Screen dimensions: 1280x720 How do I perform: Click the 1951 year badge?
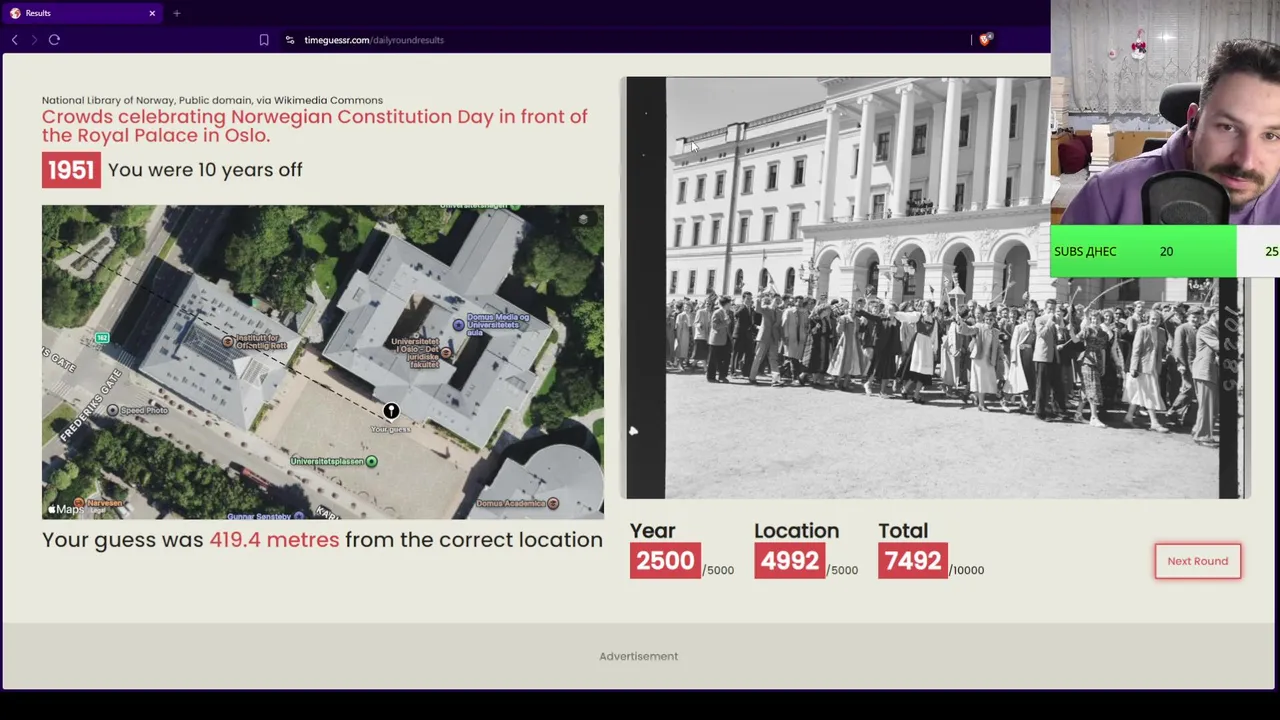point(71,170)
